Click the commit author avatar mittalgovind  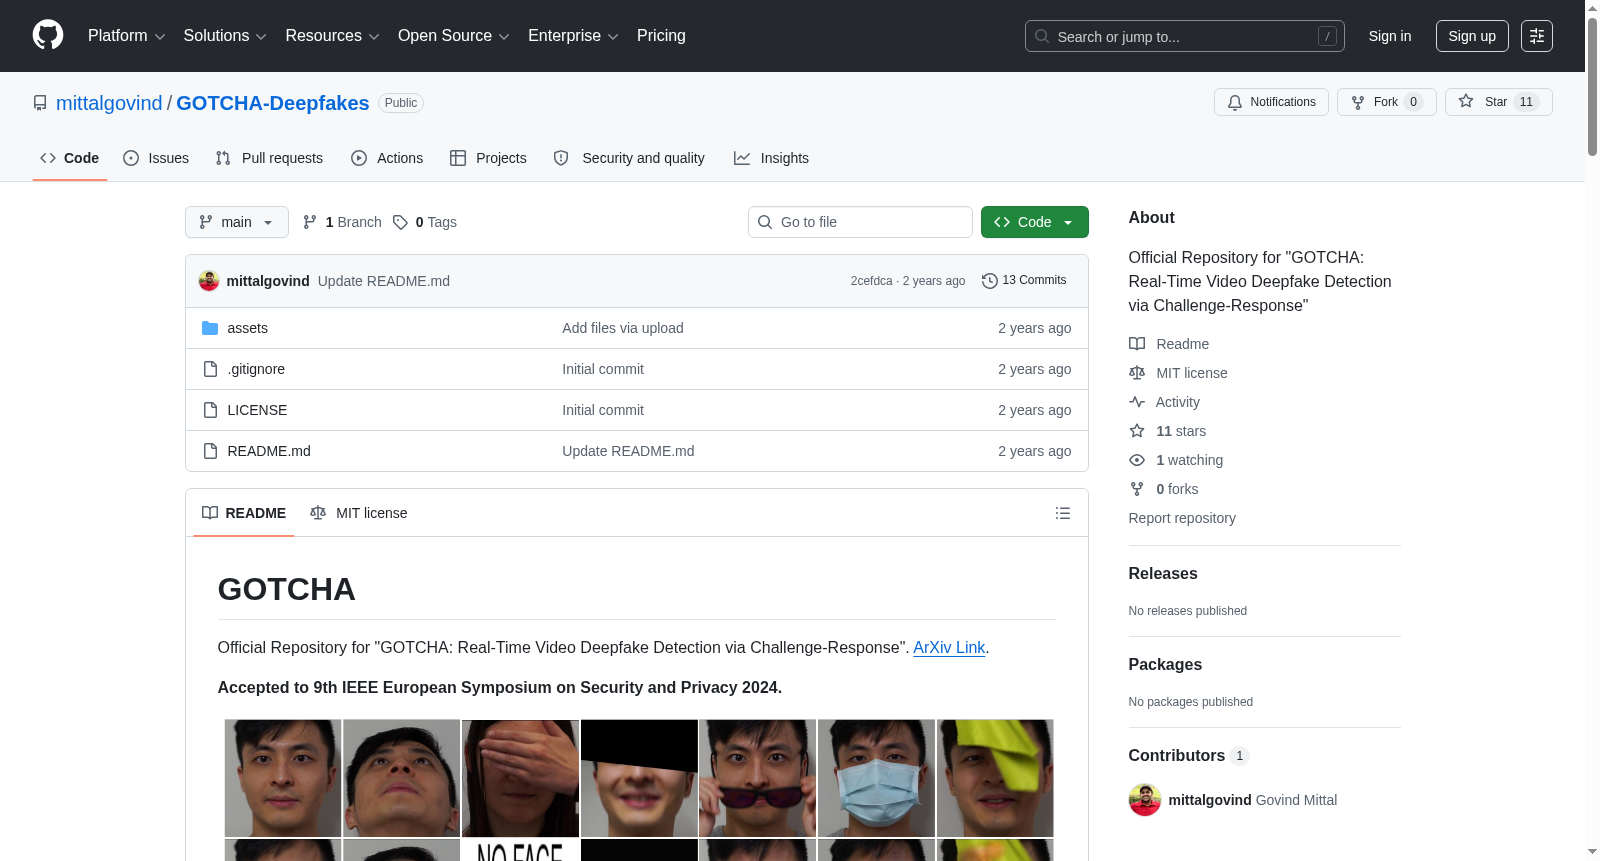[209, 281]
